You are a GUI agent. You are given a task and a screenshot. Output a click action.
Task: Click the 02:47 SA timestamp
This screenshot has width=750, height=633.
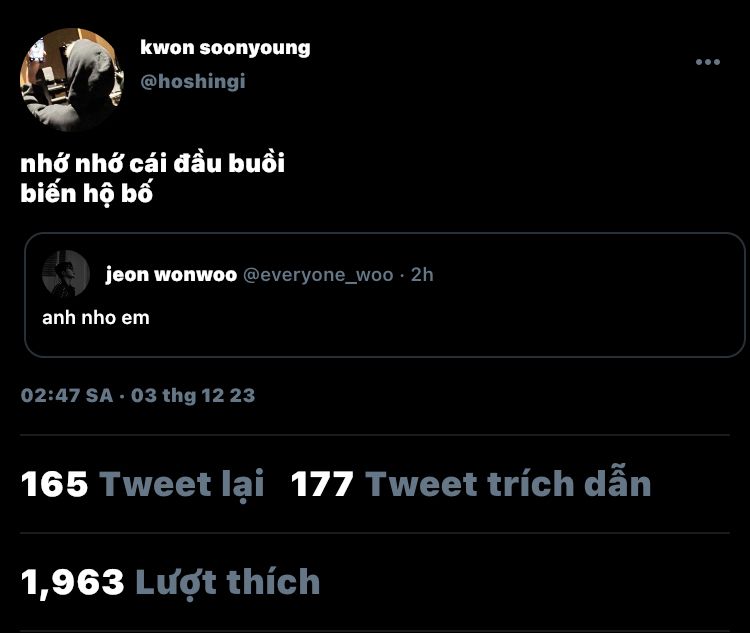tap(67, 396)
